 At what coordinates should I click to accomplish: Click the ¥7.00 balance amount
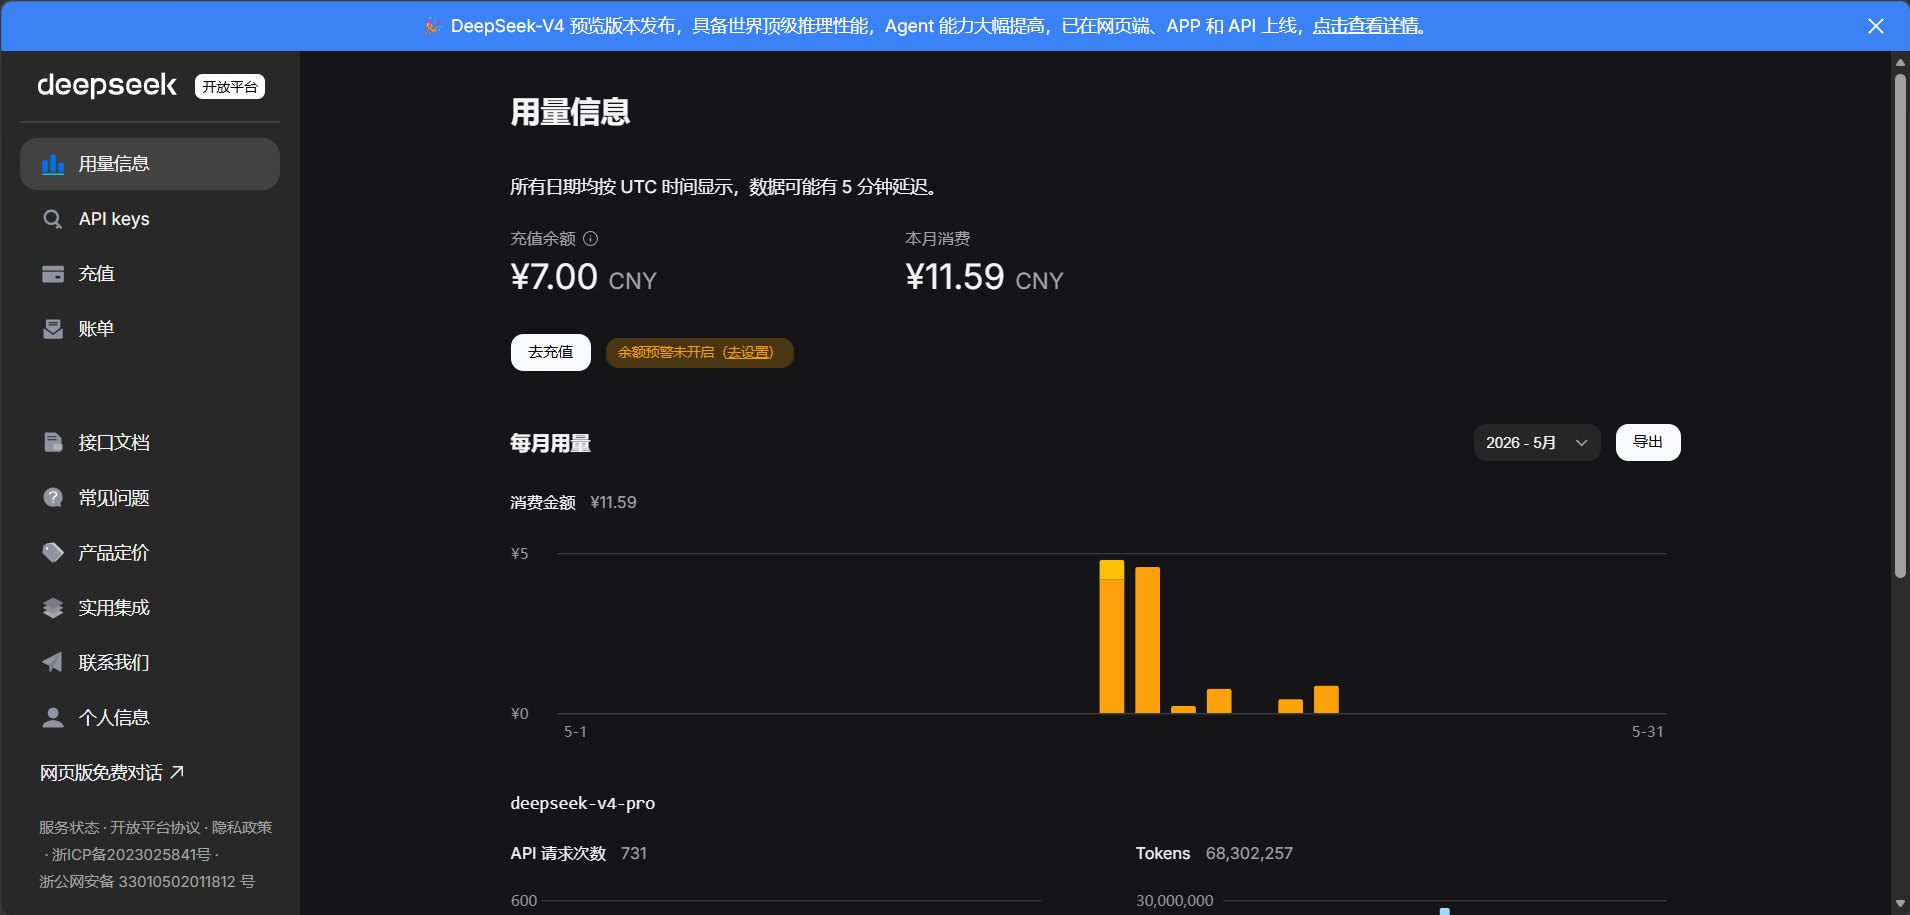pos(554,277)
